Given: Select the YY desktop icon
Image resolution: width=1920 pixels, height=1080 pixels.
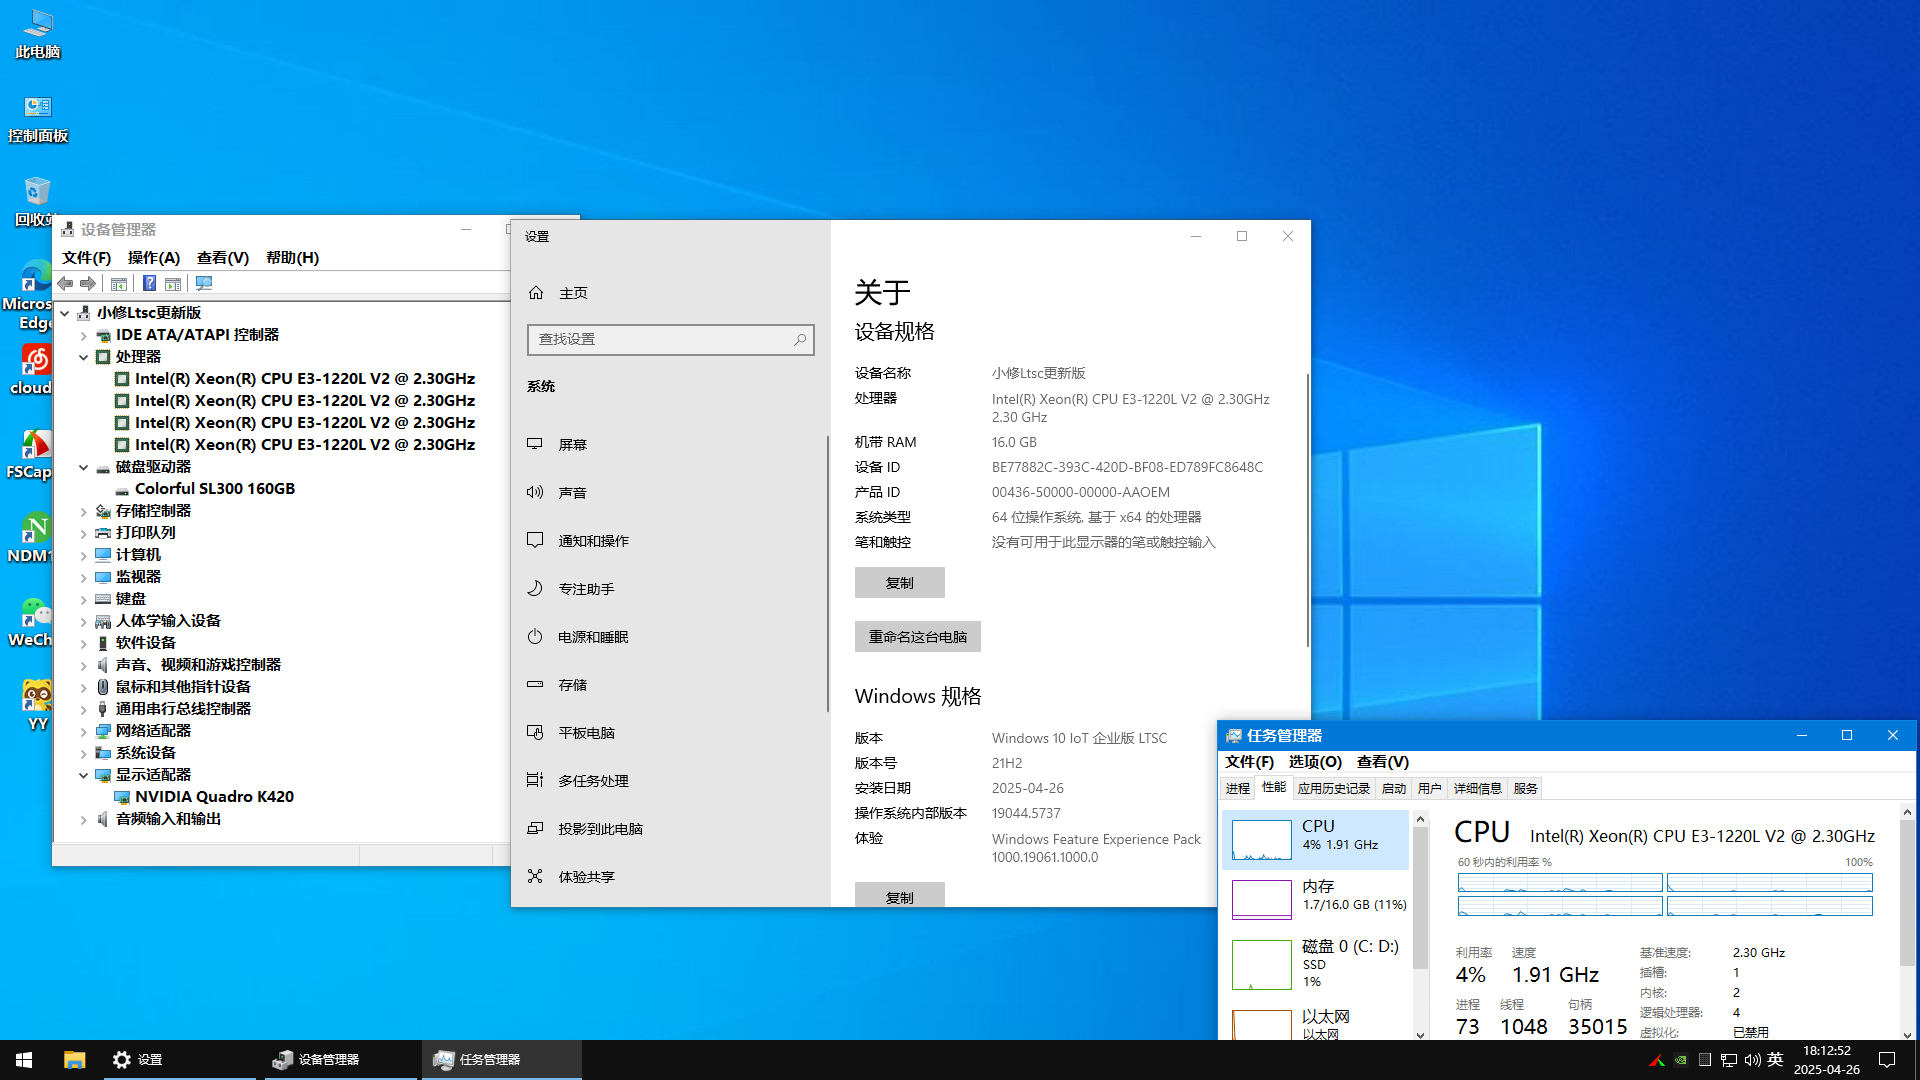Looking at the screenshot, I should 38,706.
